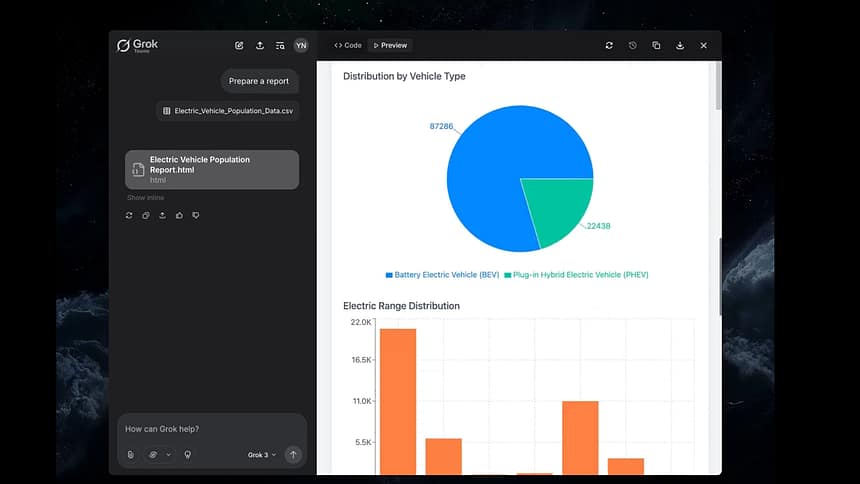Viewport: 860px width, 484px height.
Task: Open version history clock icon
Action: [632, 45]
